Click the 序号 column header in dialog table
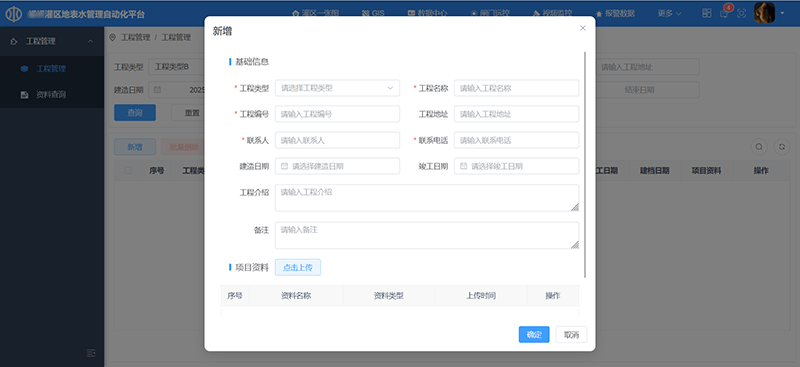The height and width of the screenshot is (367, 800). pos(235,296)
